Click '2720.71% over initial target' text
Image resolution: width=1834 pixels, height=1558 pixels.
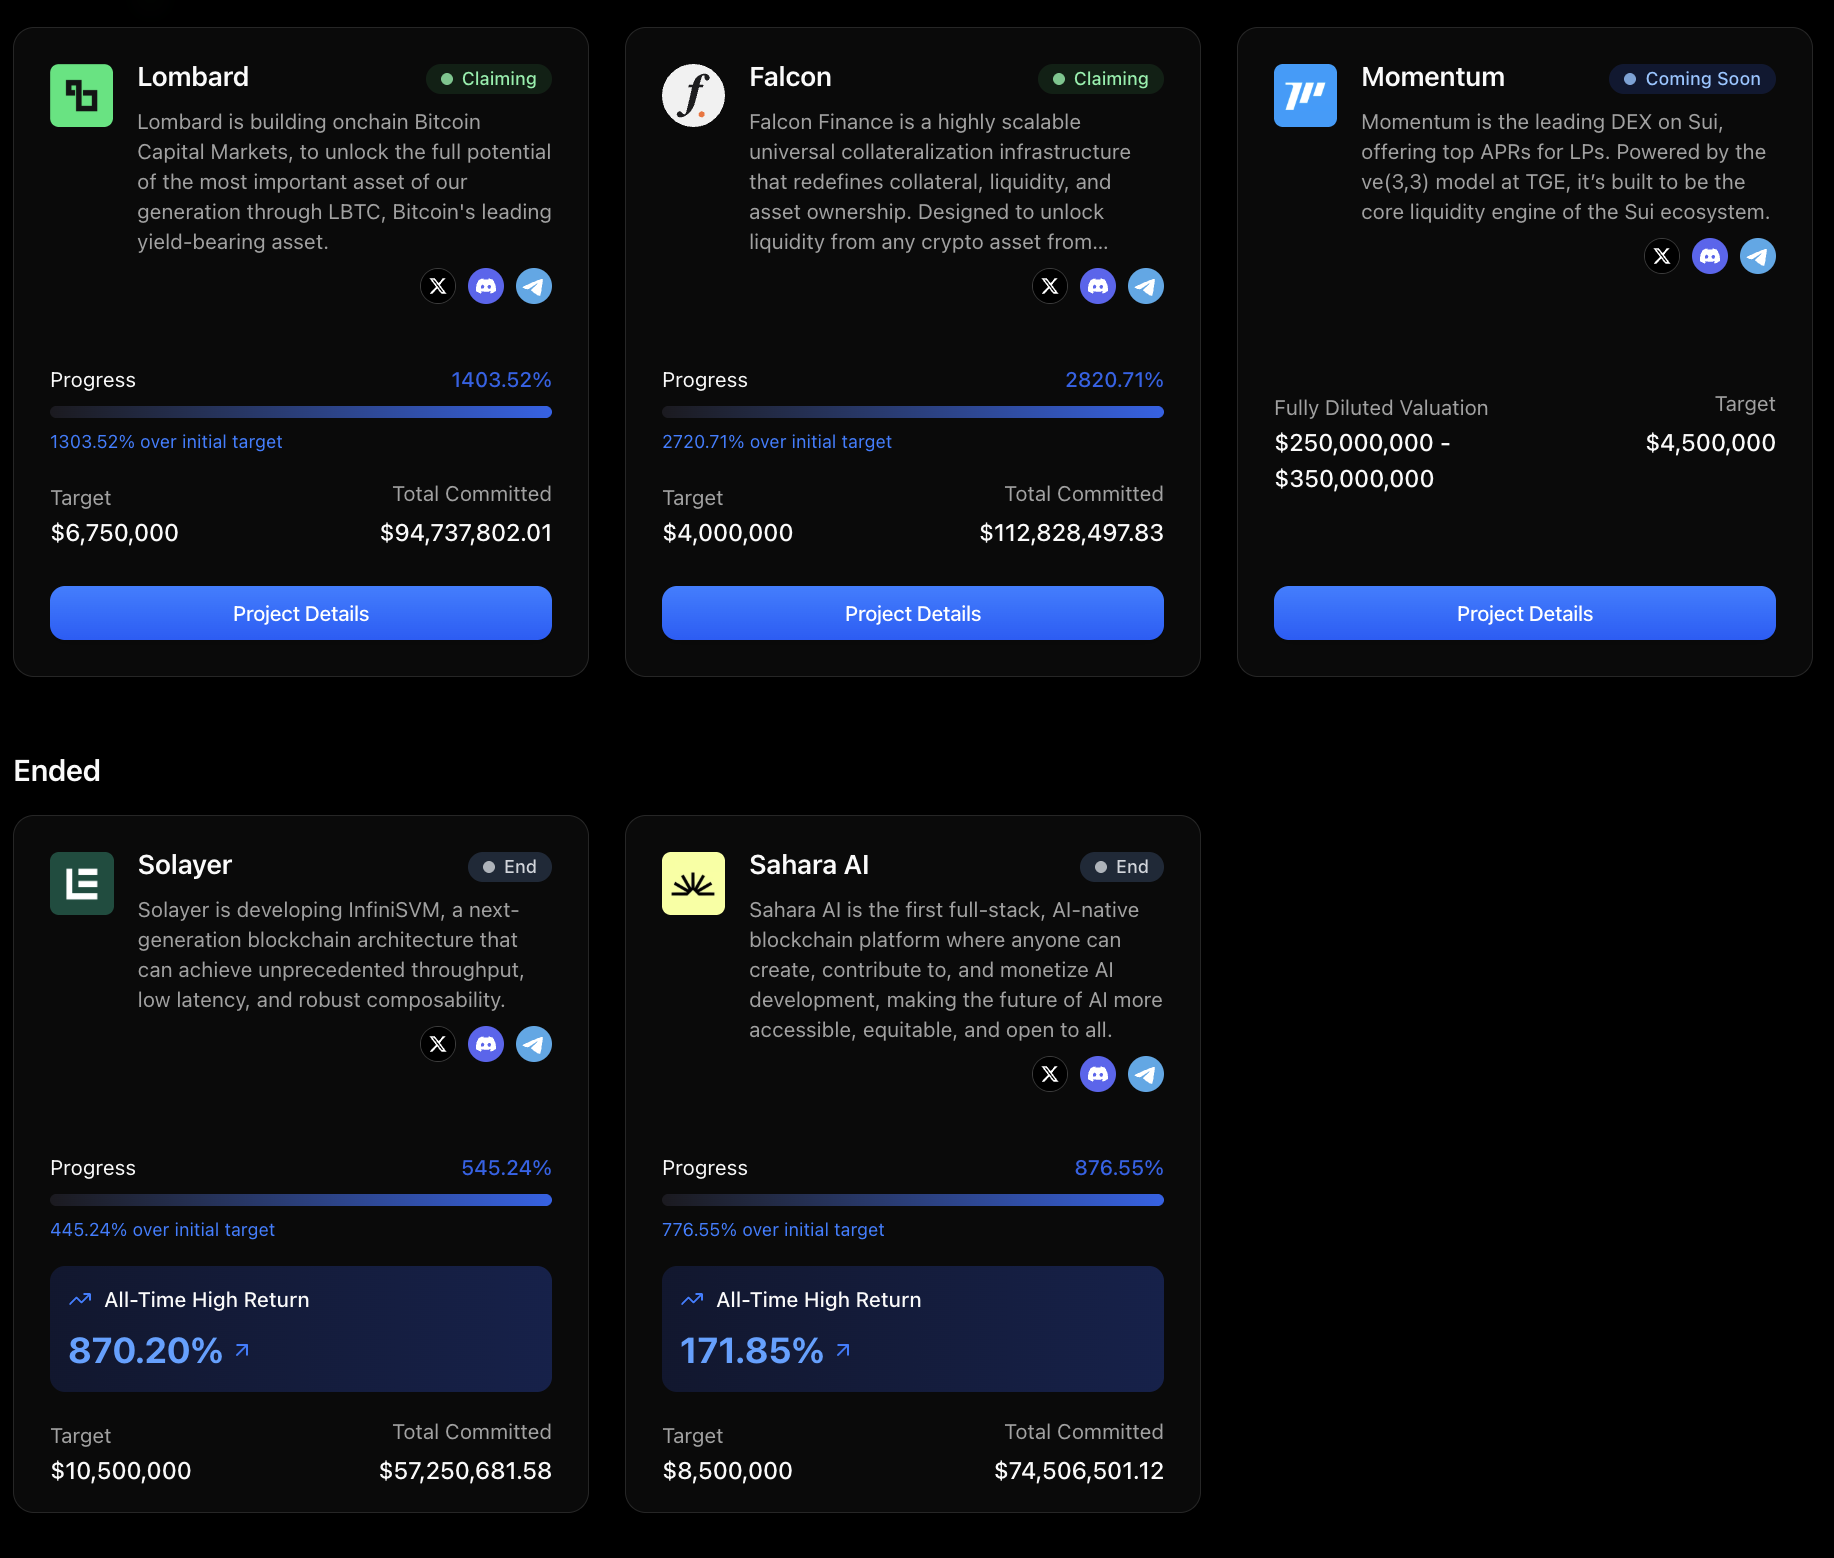tap(777, 442)
